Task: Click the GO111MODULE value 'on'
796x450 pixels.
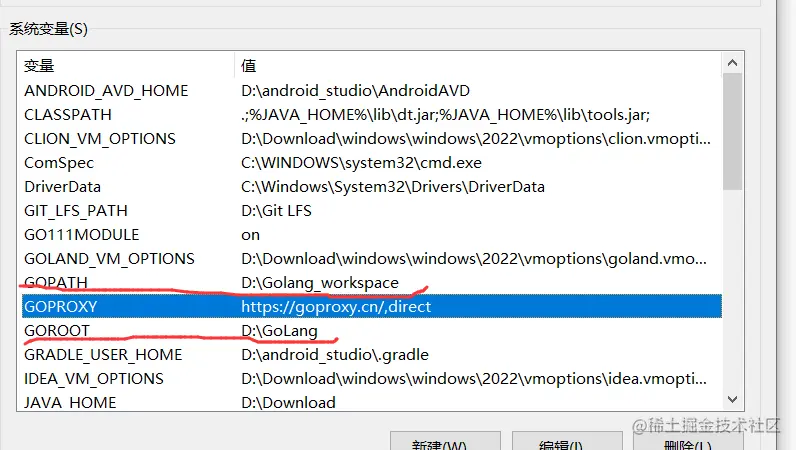Action: click(250, 235)
